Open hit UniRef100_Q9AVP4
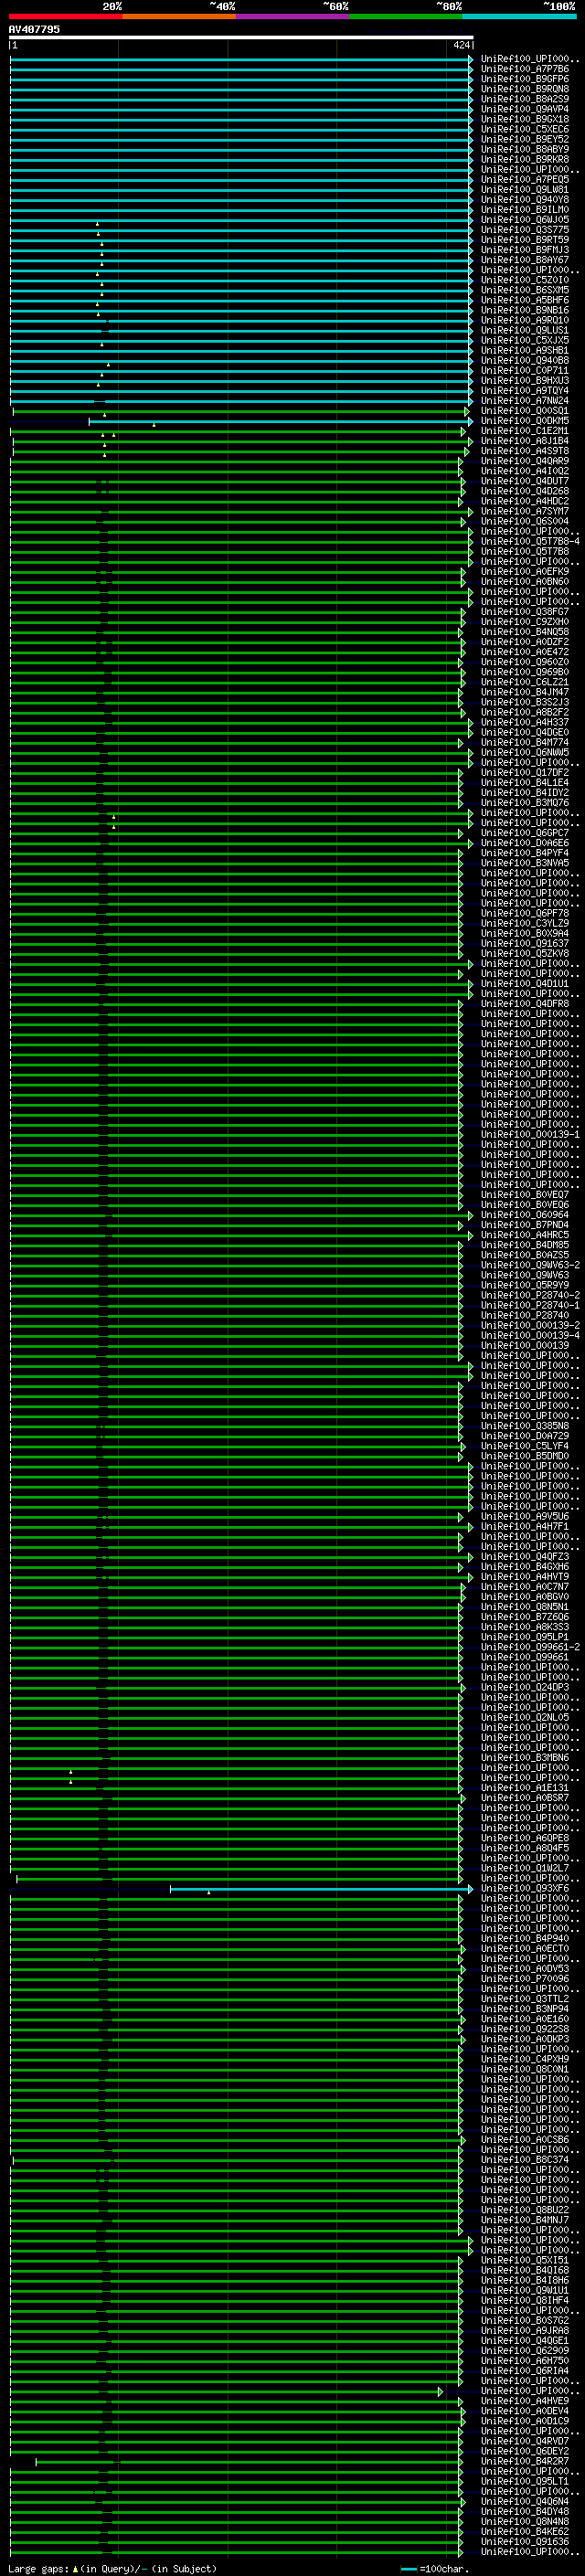585x2576 pixels. pyautogui.click(x=525, y=109)
